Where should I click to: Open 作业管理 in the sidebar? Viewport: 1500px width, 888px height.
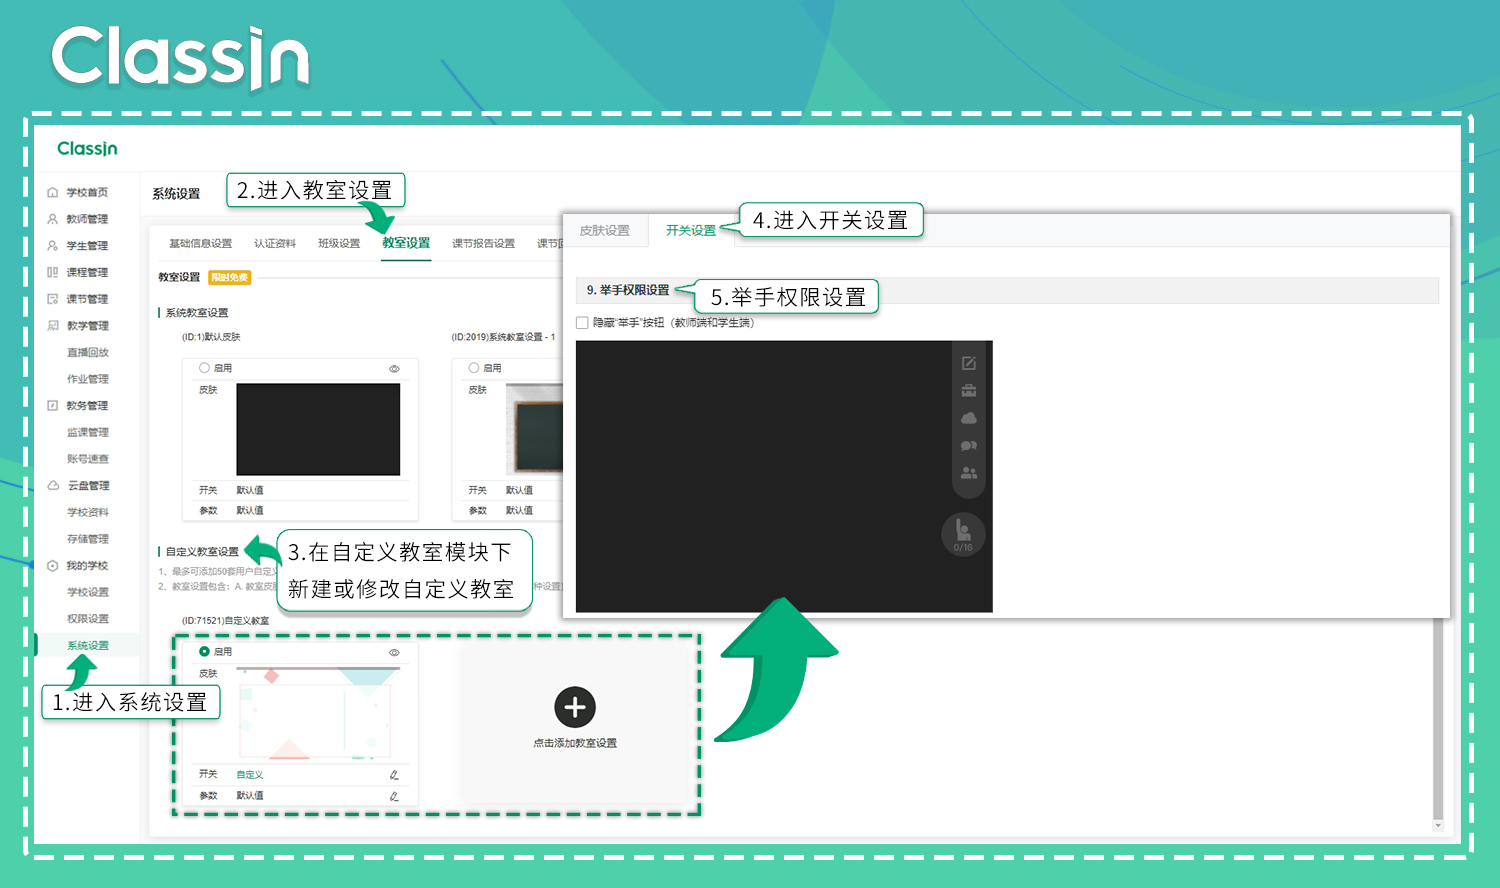tap(88, 379)
